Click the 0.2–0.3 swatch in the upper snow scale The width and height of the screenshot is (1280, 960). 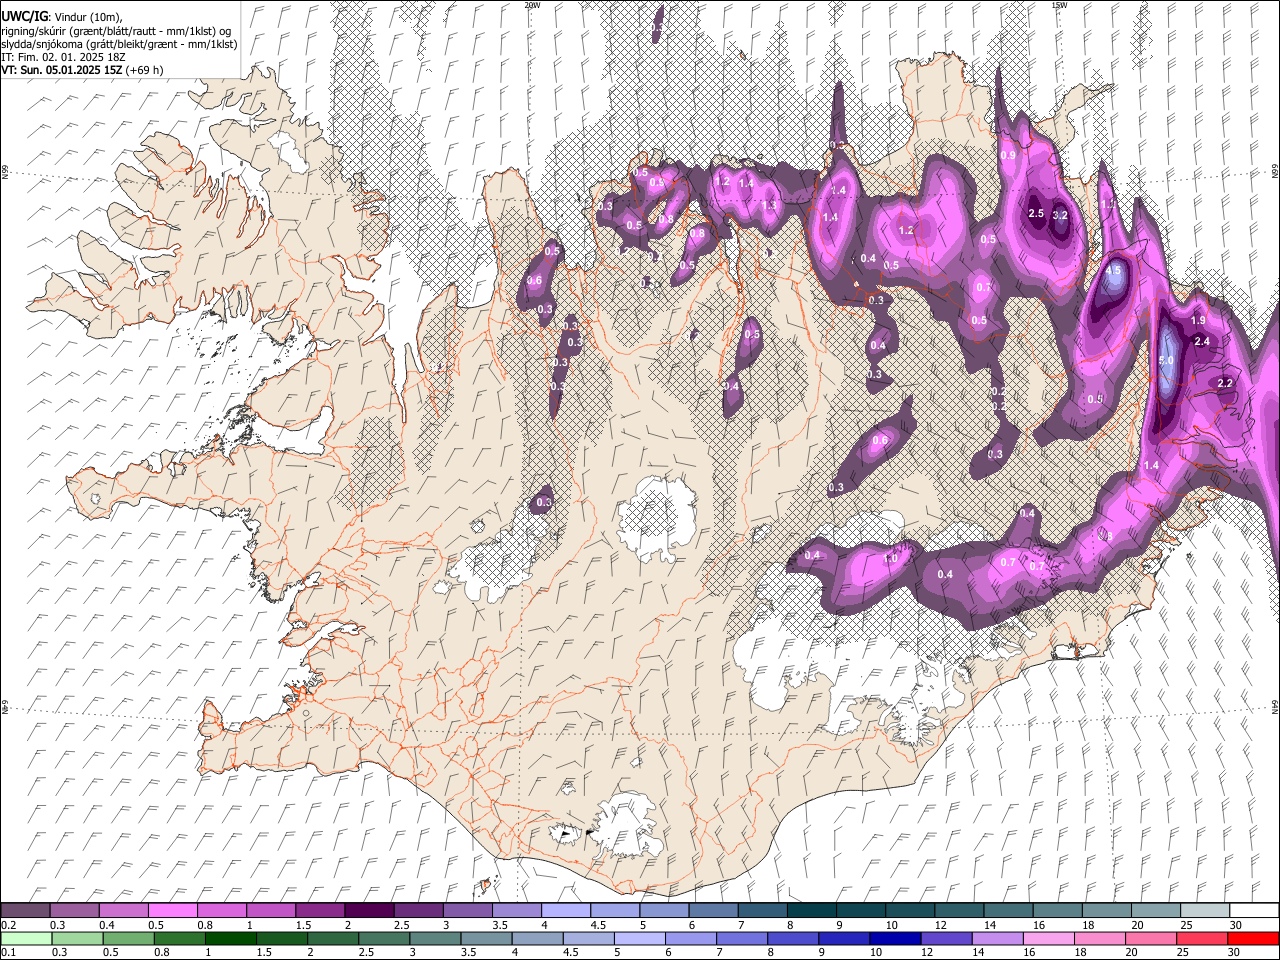tap(25, 910)
